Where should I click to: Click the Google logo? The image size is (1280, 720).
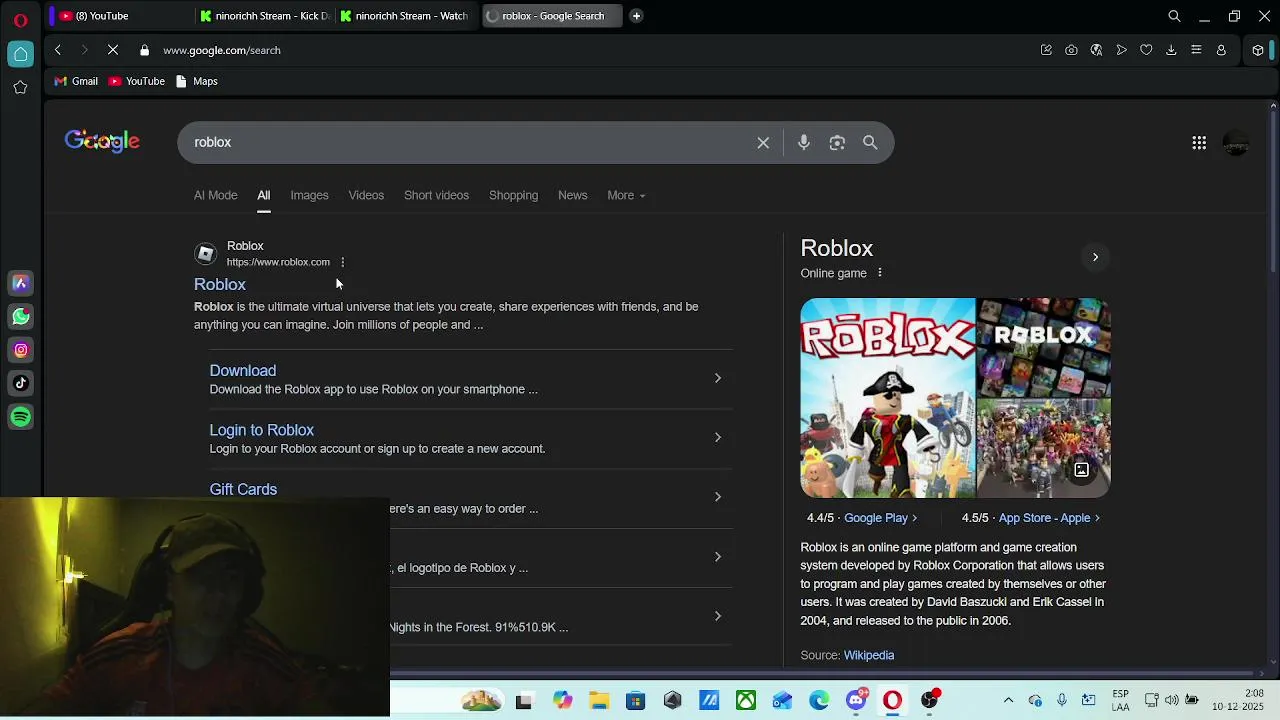coord(102,142)
